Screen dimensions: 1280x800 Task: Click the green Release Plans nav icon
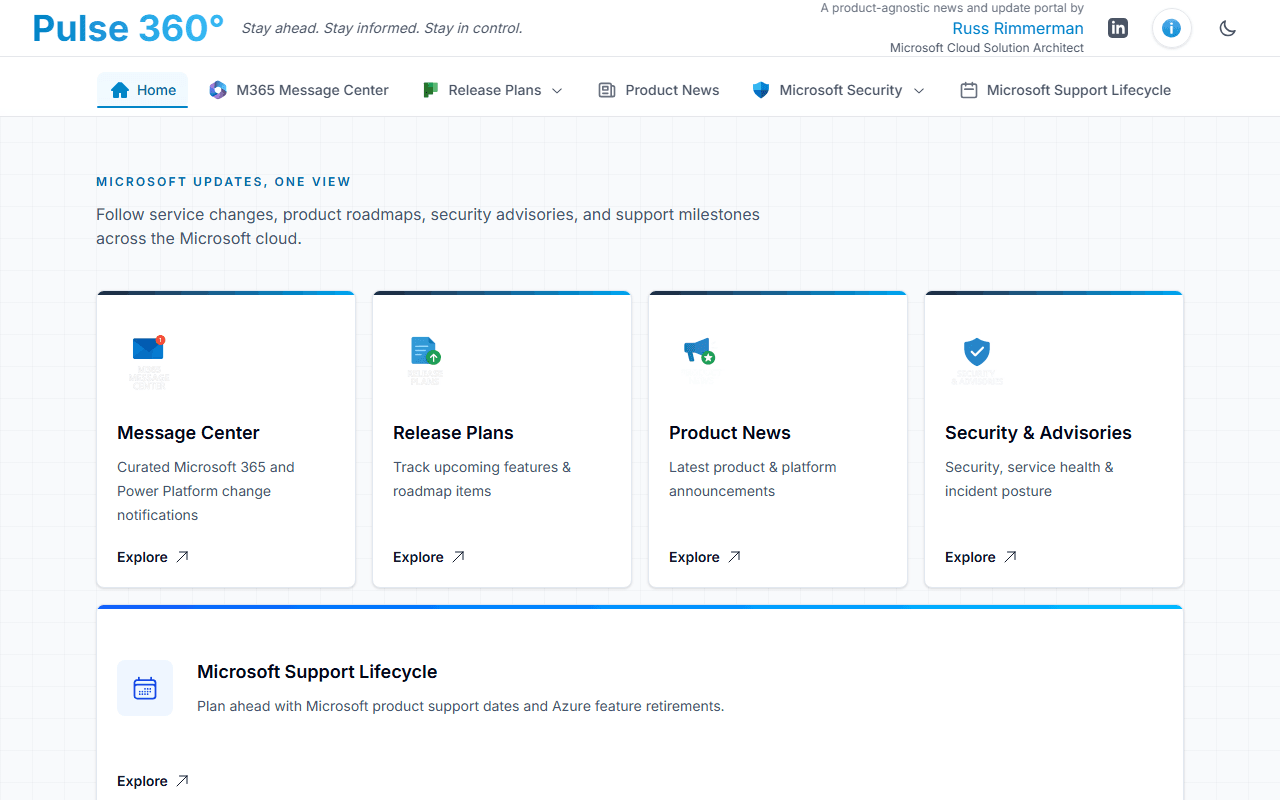(x=430, y=90)
